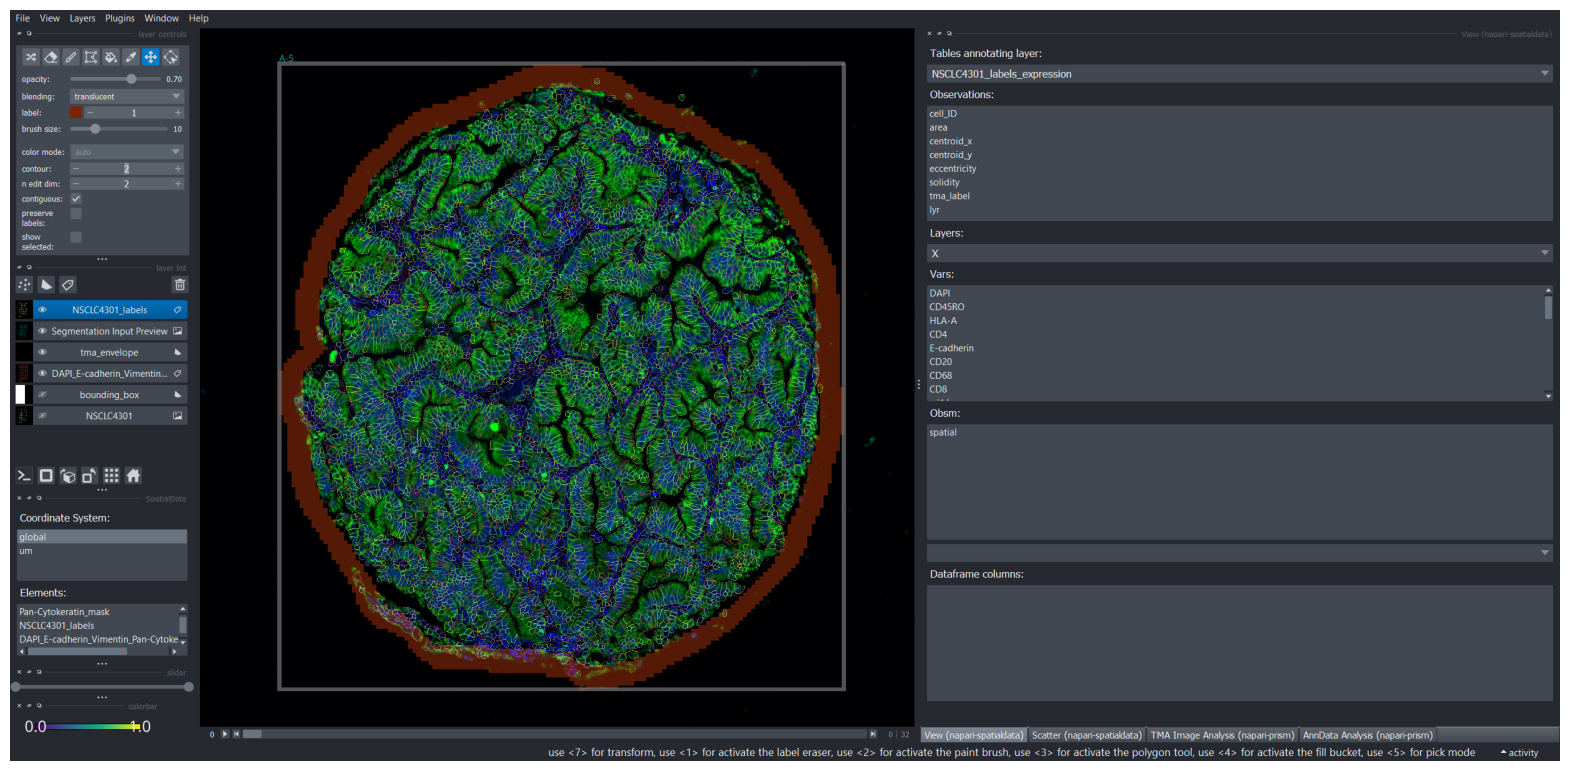This screenshot has height=771, width=1570.
Task: Activate the color picker eyedropper tool
Action: click(x=131, y=57)
